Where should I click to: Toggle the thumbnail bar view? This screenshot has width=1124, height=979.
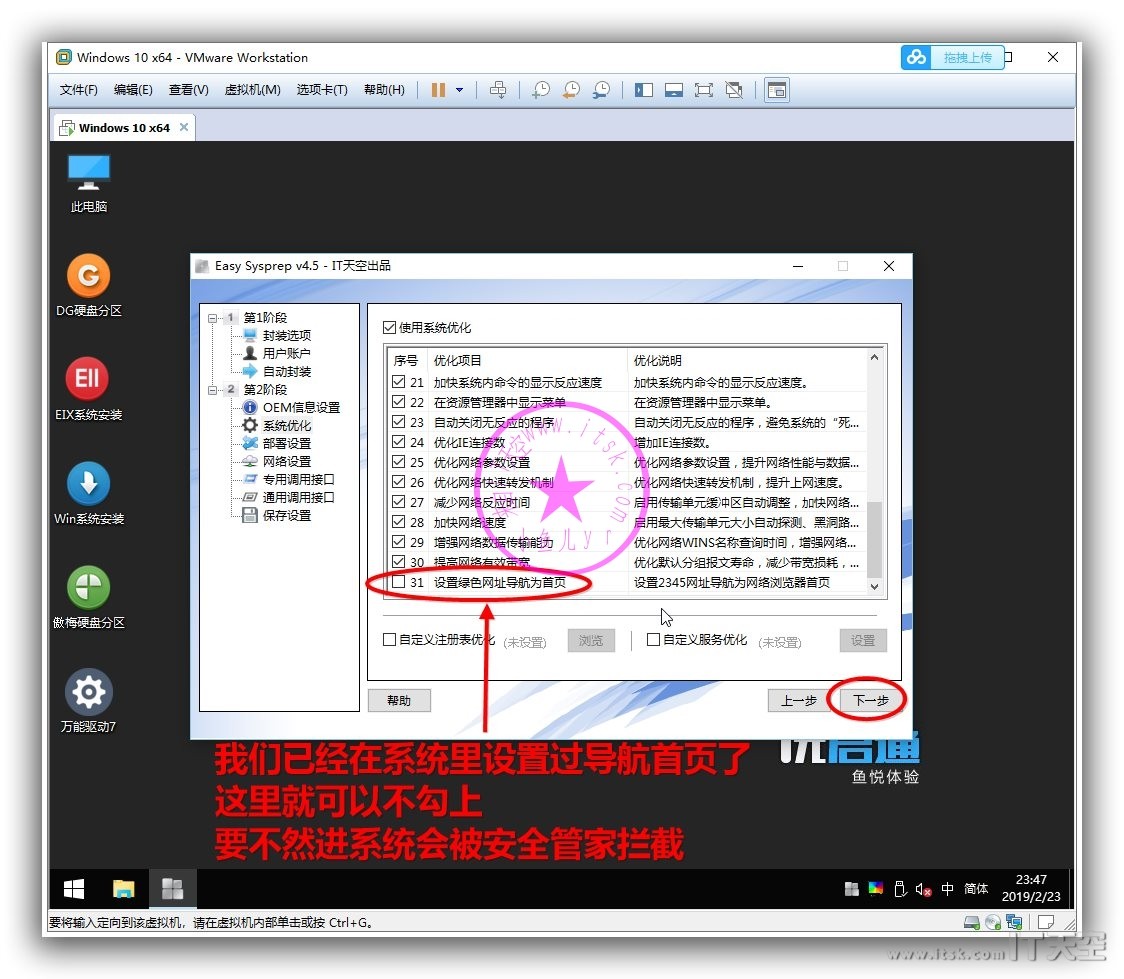coord(674,90)
